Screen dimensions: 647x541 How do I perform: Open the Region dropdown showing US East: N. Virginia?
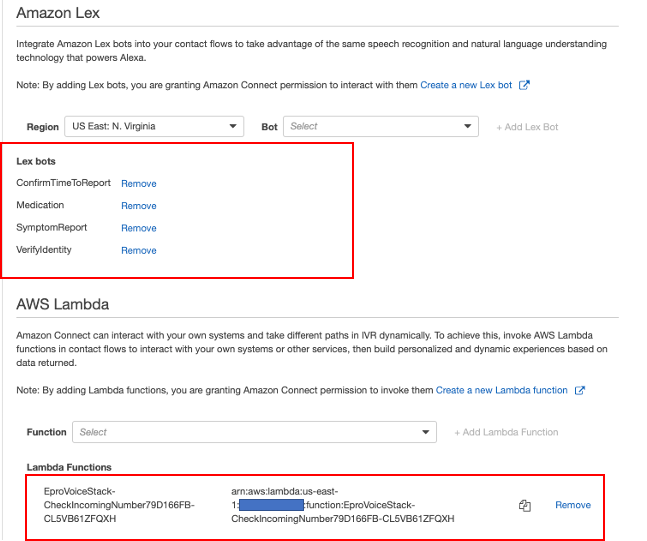154,126
